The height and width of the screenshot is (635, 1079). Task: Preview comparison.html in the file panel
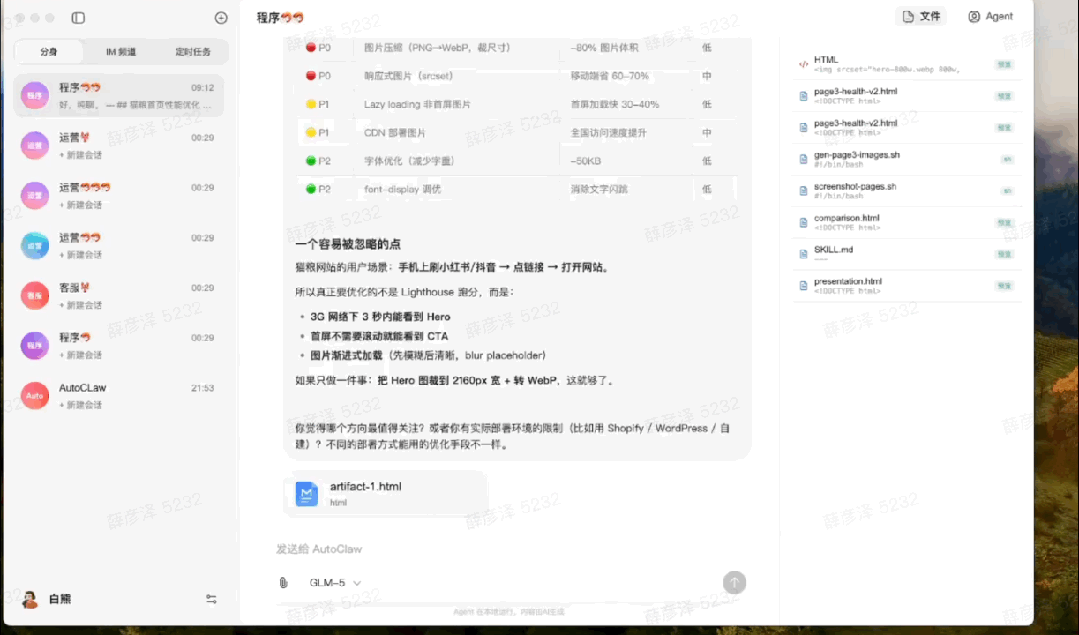pos(1003,221)
